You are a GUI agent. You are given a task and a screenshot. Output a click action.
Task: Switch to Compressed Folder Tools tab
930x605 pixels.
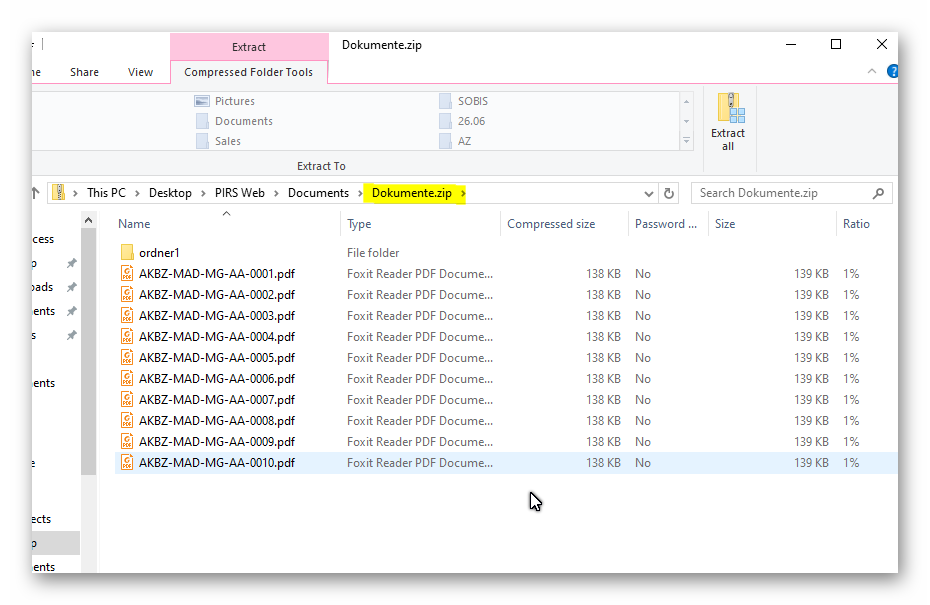tap(248, 72)
